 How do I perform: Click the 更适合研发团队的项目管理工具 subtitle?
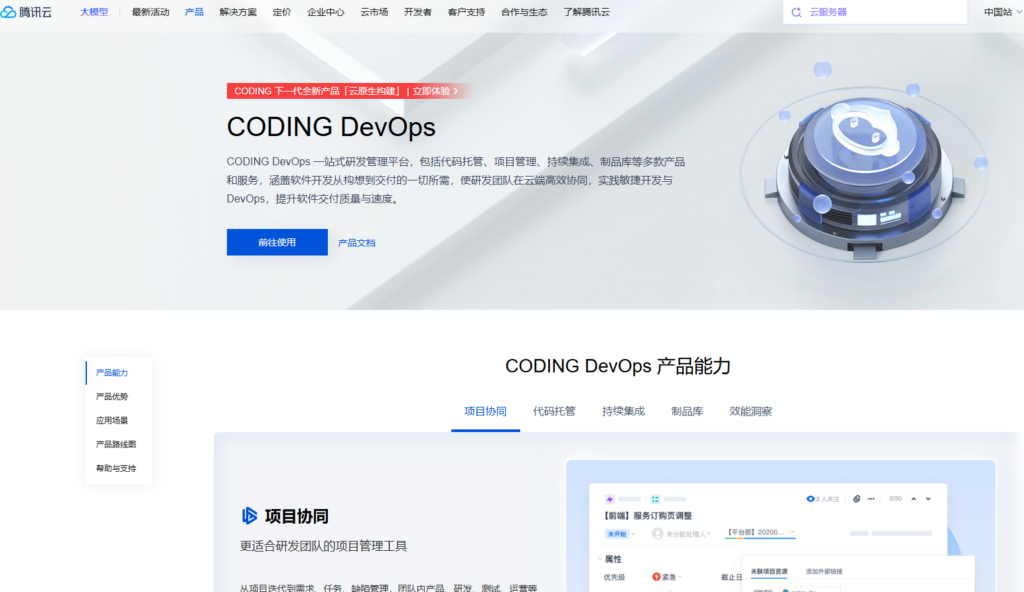323,546
